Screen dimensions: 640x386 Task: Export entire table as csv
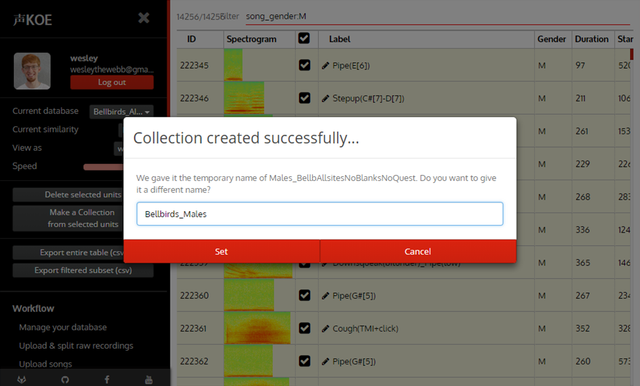pyautogui.click(x=68, y=253)
